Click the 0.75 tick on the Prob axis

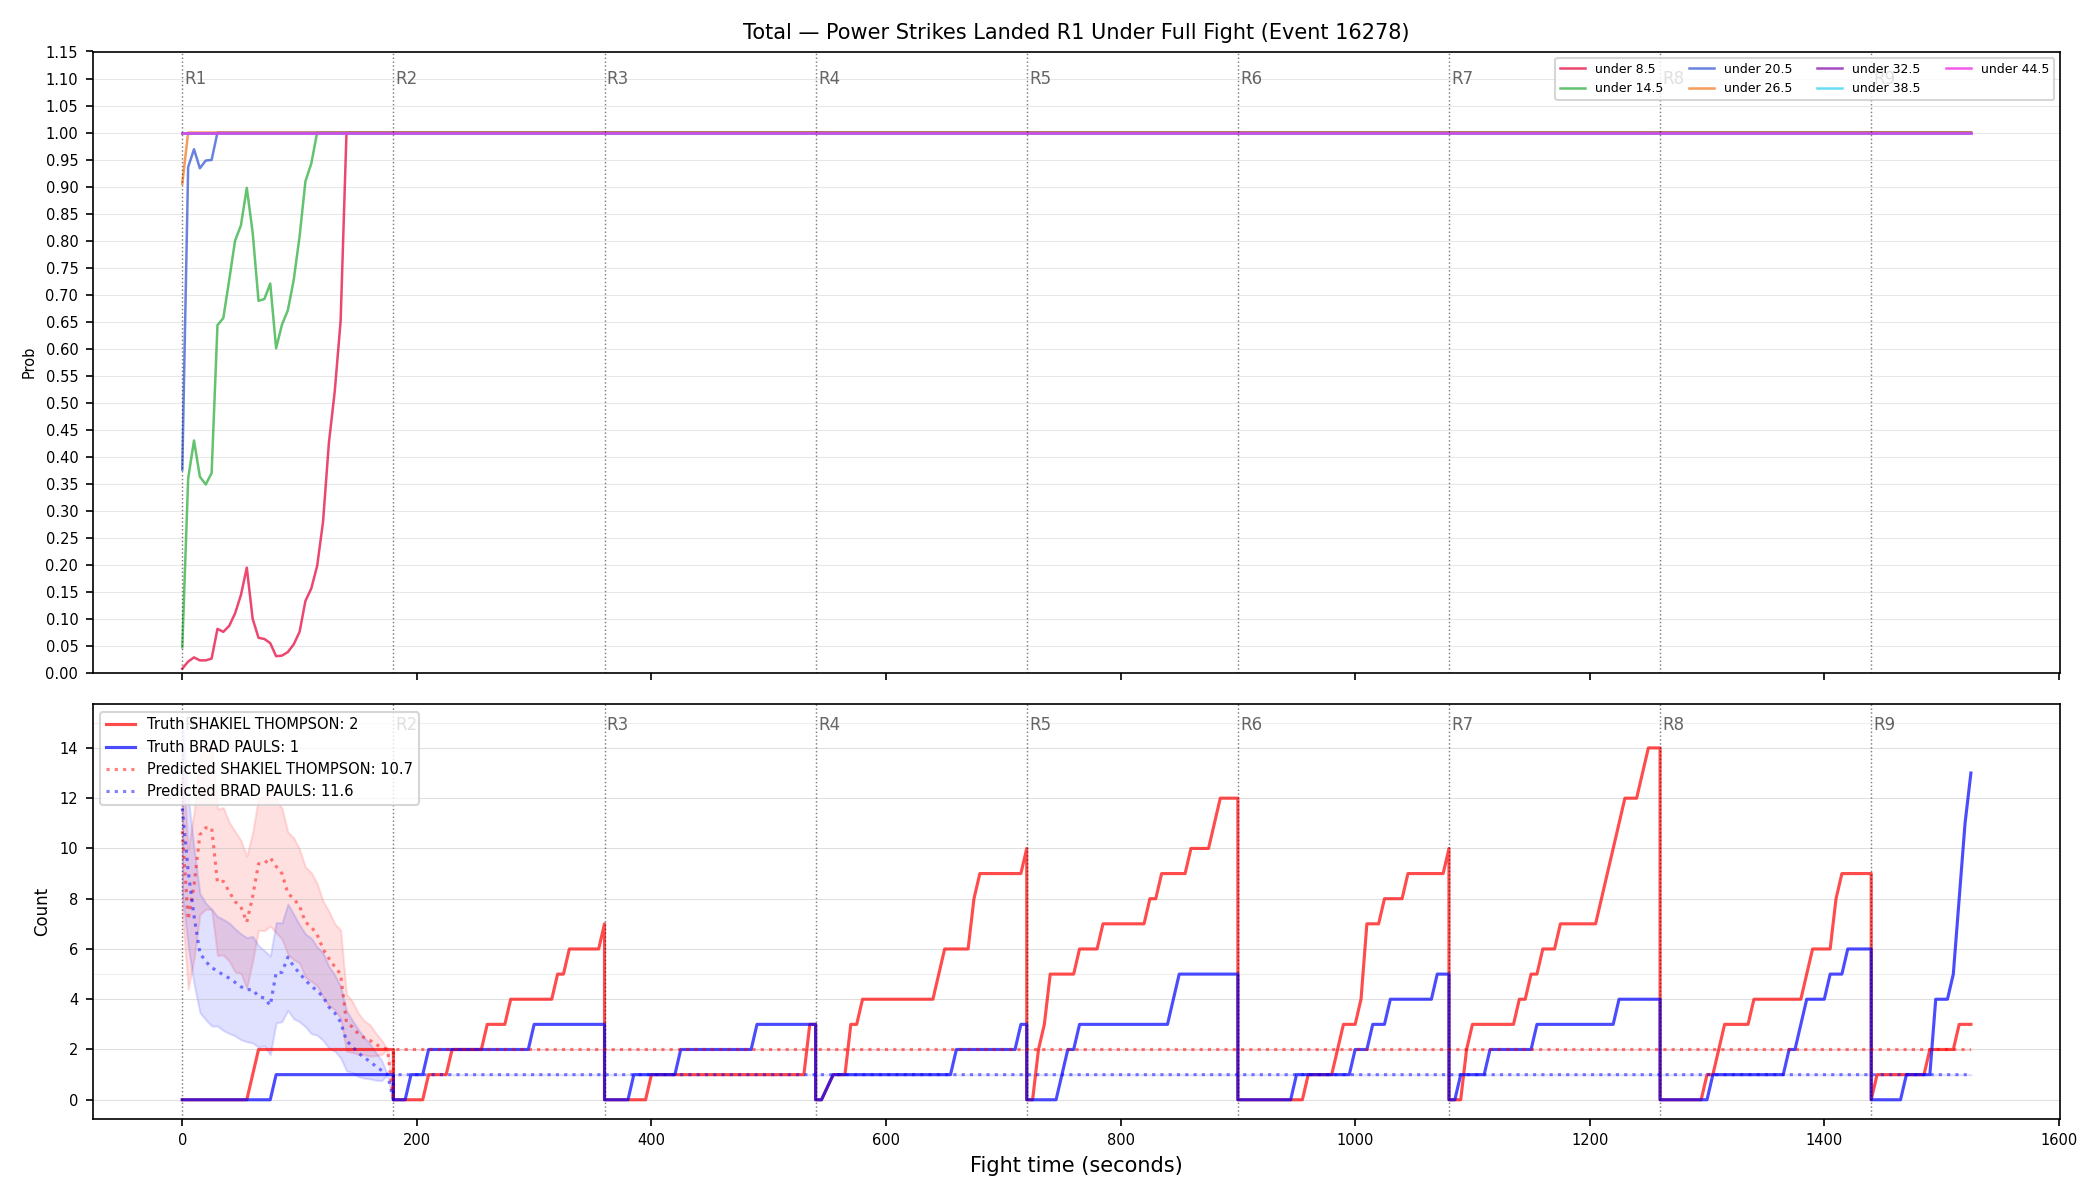point(62,268)
